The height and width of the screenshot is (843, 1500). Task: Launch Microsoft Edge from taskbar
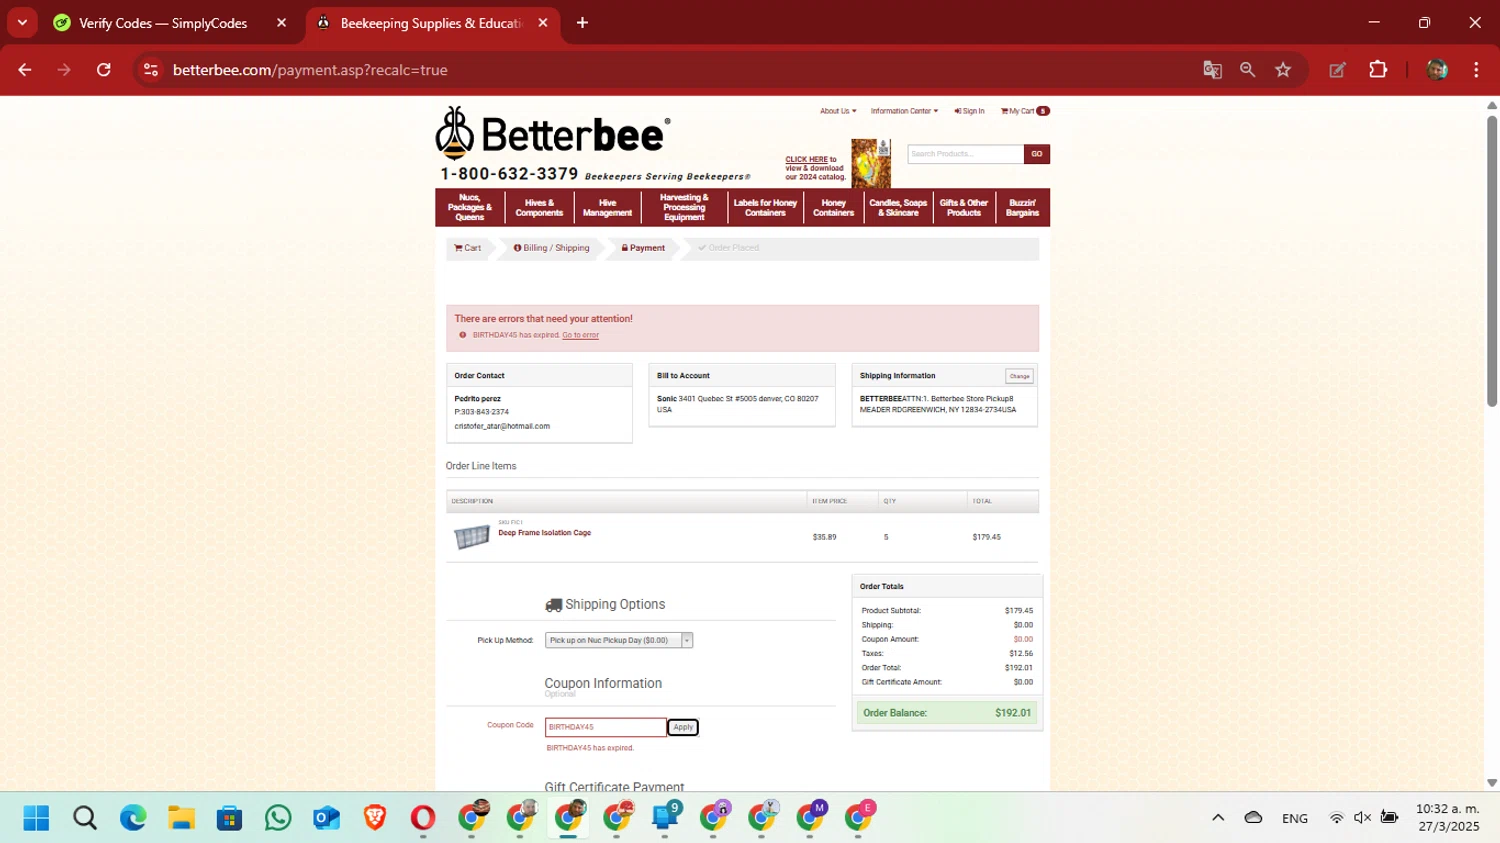point(133,818)
